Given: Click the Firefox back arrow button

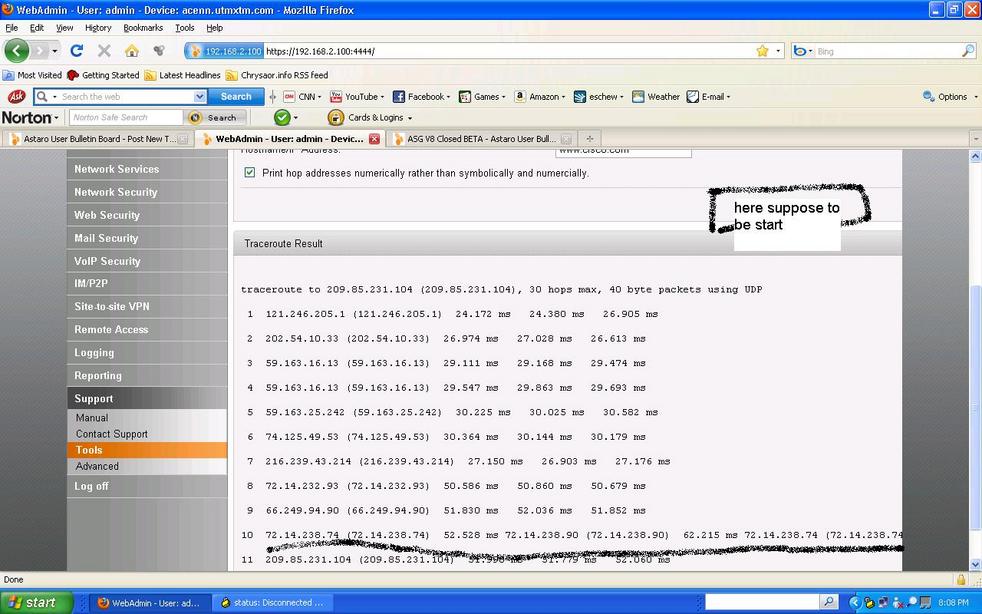Looking at the screenshot, I should click(x=16, y=51).
